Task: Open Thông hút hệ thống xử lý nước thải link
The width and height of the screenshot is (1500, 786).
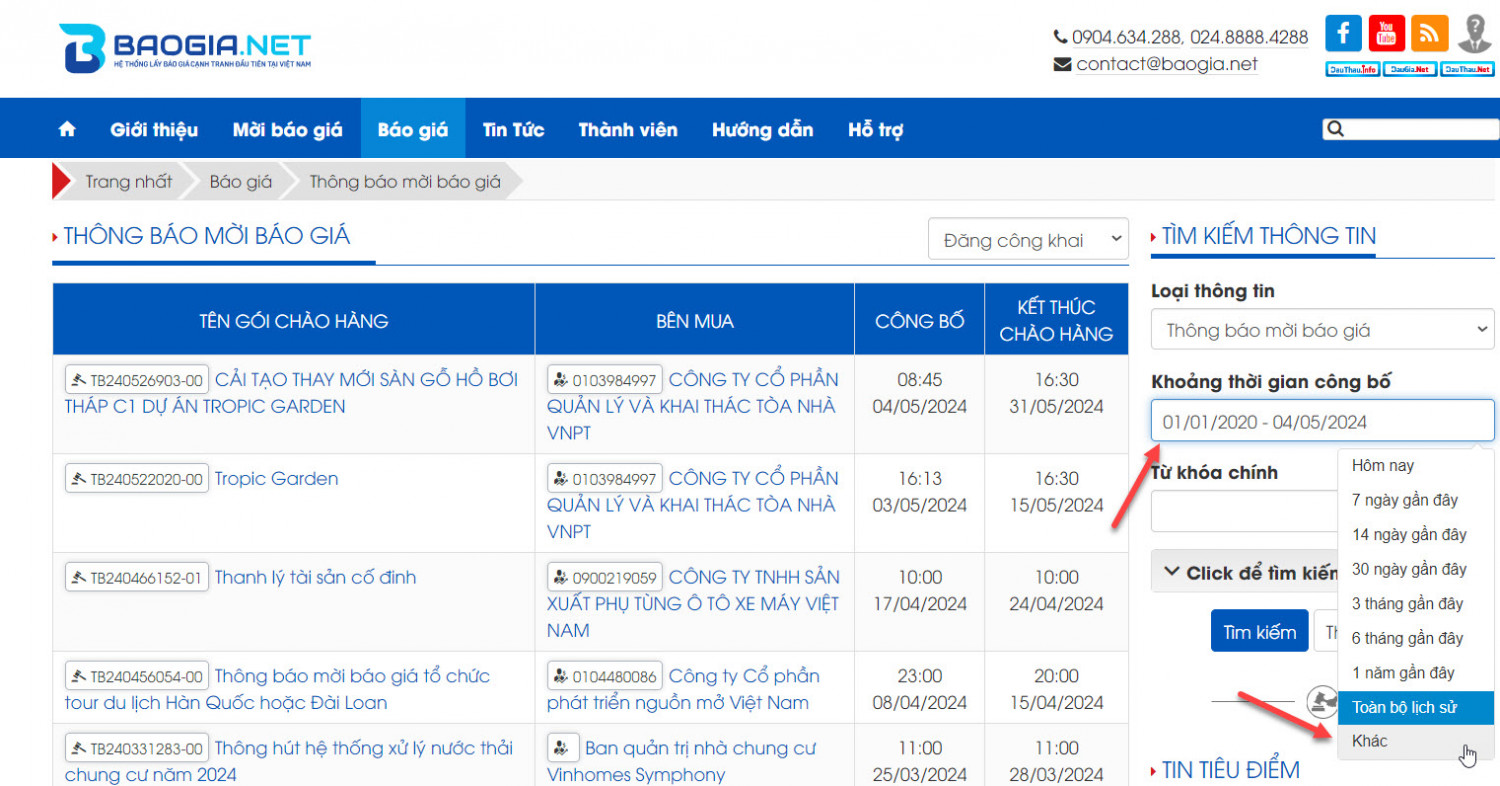Action: pyautogui.click(x=289, y=761)
